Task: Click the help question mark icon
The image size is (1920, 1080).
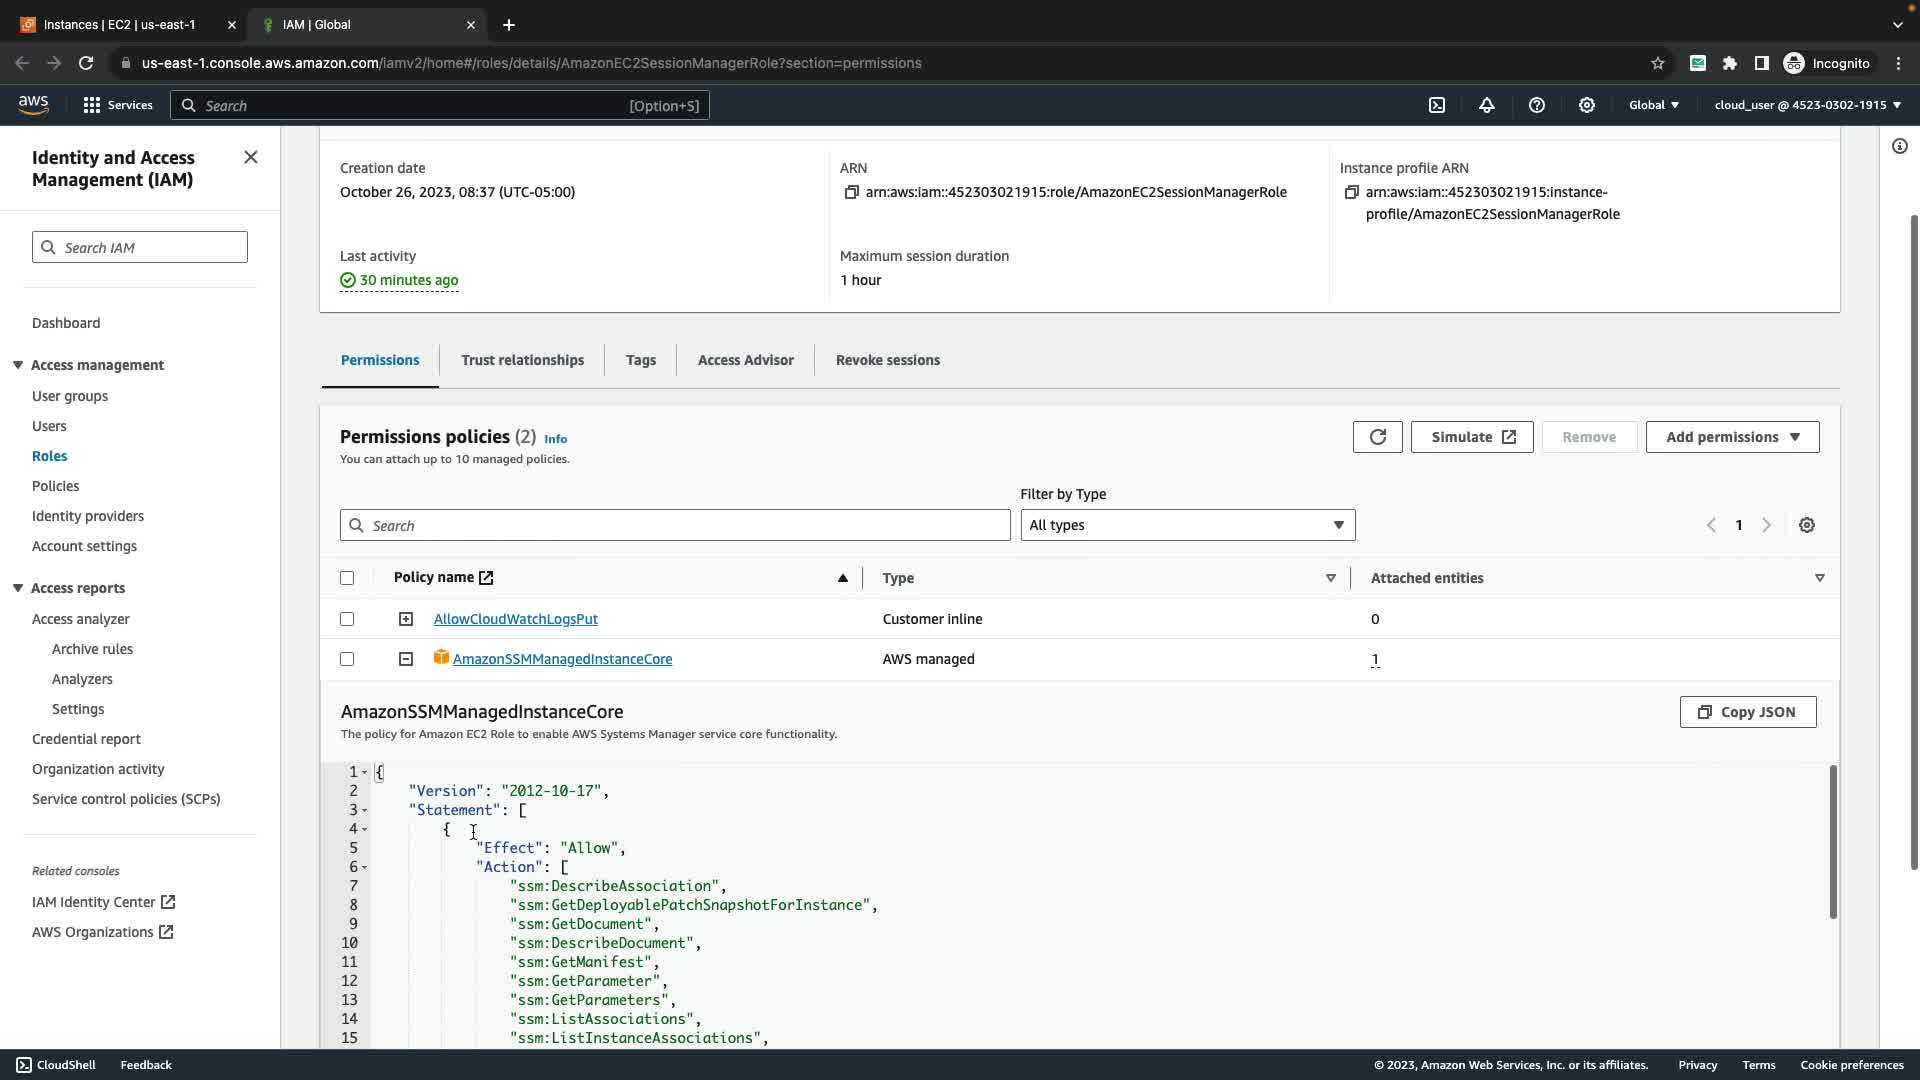Action: [1537, 105]
